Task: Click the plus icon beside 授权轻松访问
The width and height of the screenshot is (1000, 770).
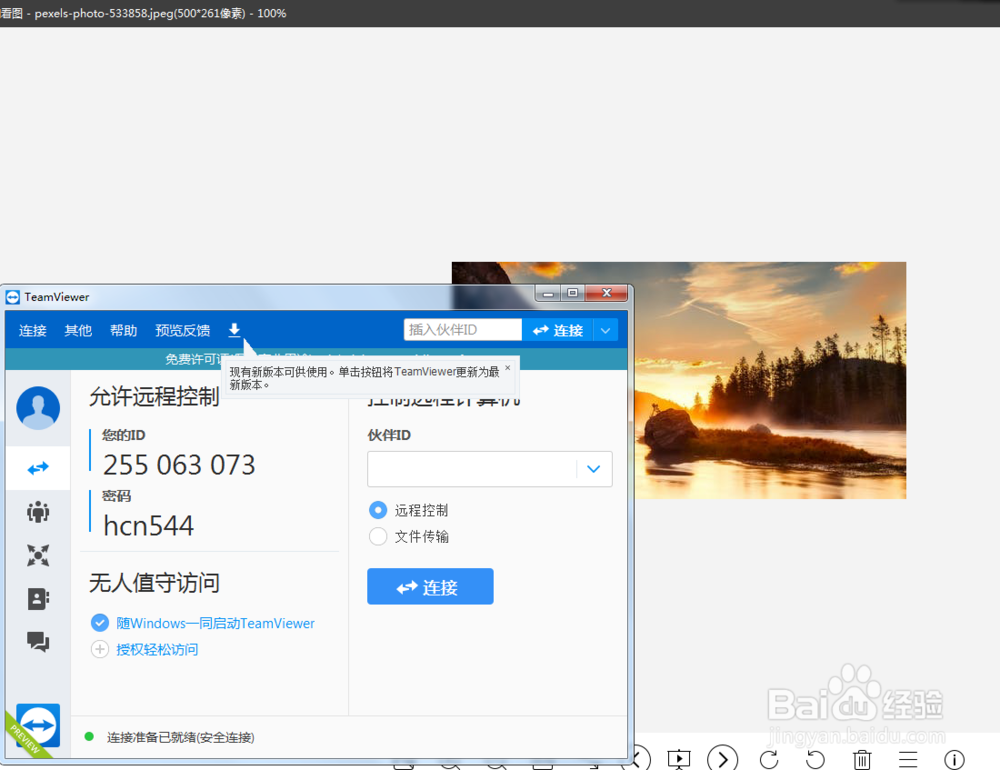Action: pyautogui.click(x=100, y=649)
